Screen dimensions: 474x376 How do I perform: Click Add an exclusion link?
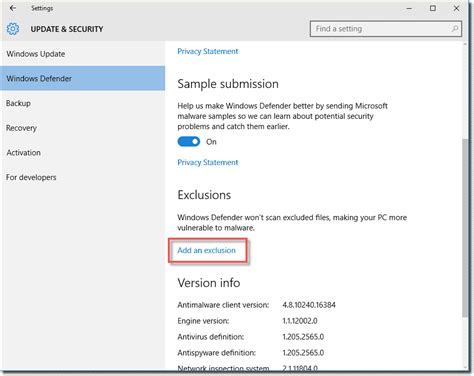[x=206, y=250]
